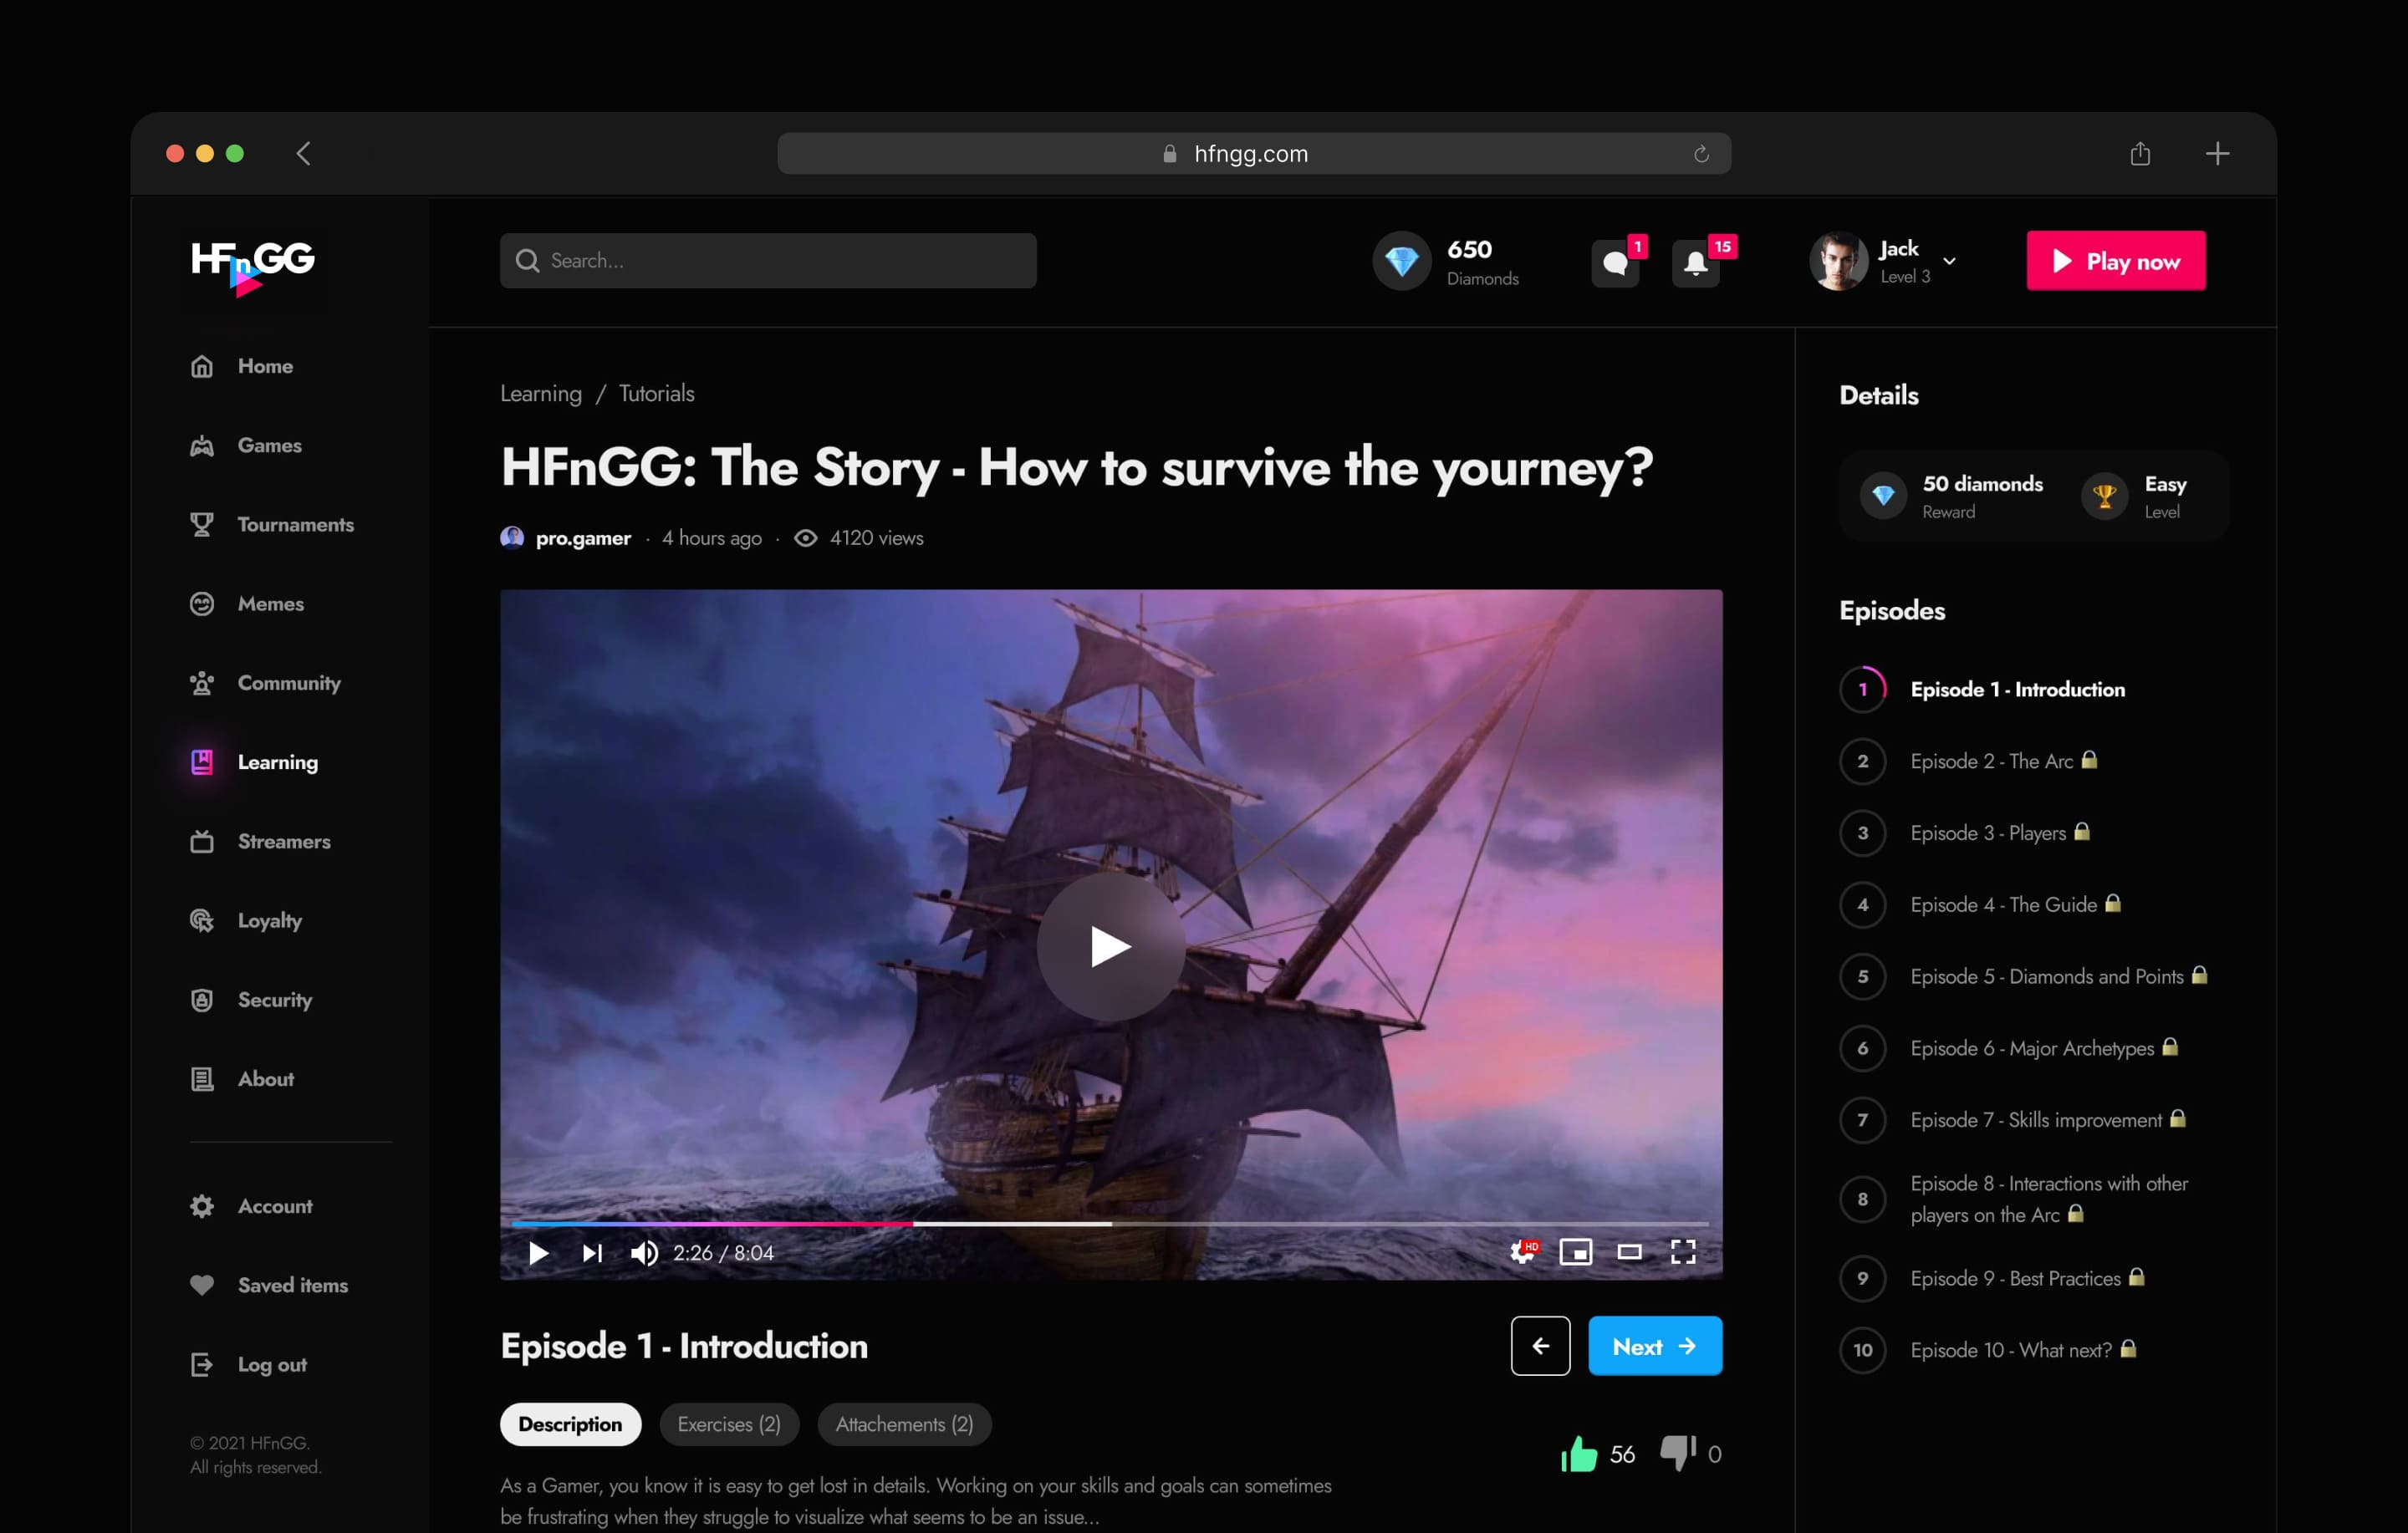Enter fullscreen video mode
This screenshot has height=1533, width=2408.
coord(1683,1252)
